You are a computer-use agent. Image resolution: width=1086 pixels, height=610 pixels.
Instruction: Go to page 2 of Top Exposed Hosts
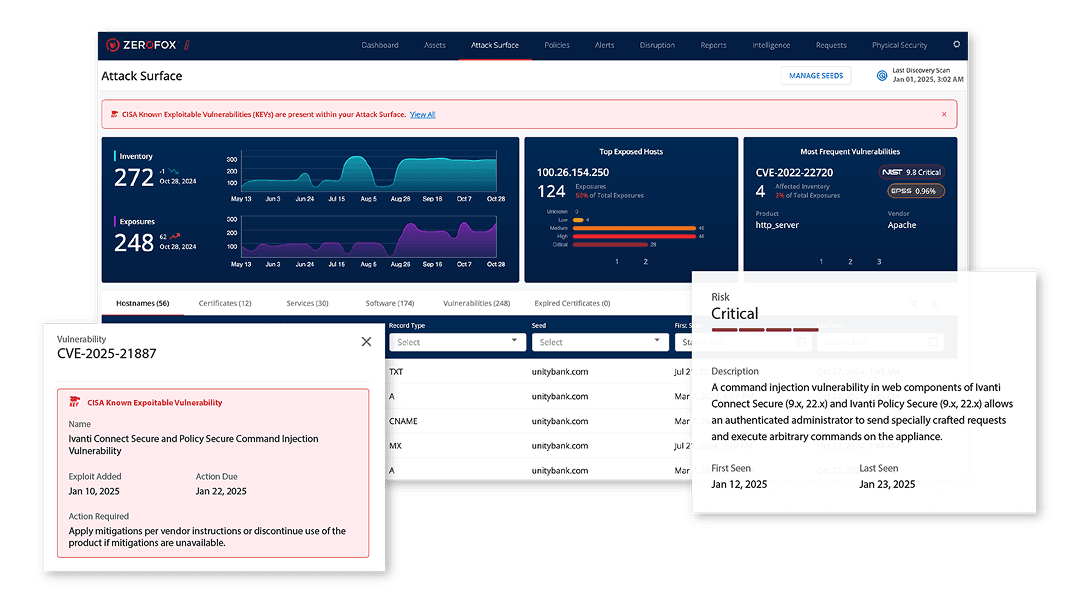click(645, 262)
